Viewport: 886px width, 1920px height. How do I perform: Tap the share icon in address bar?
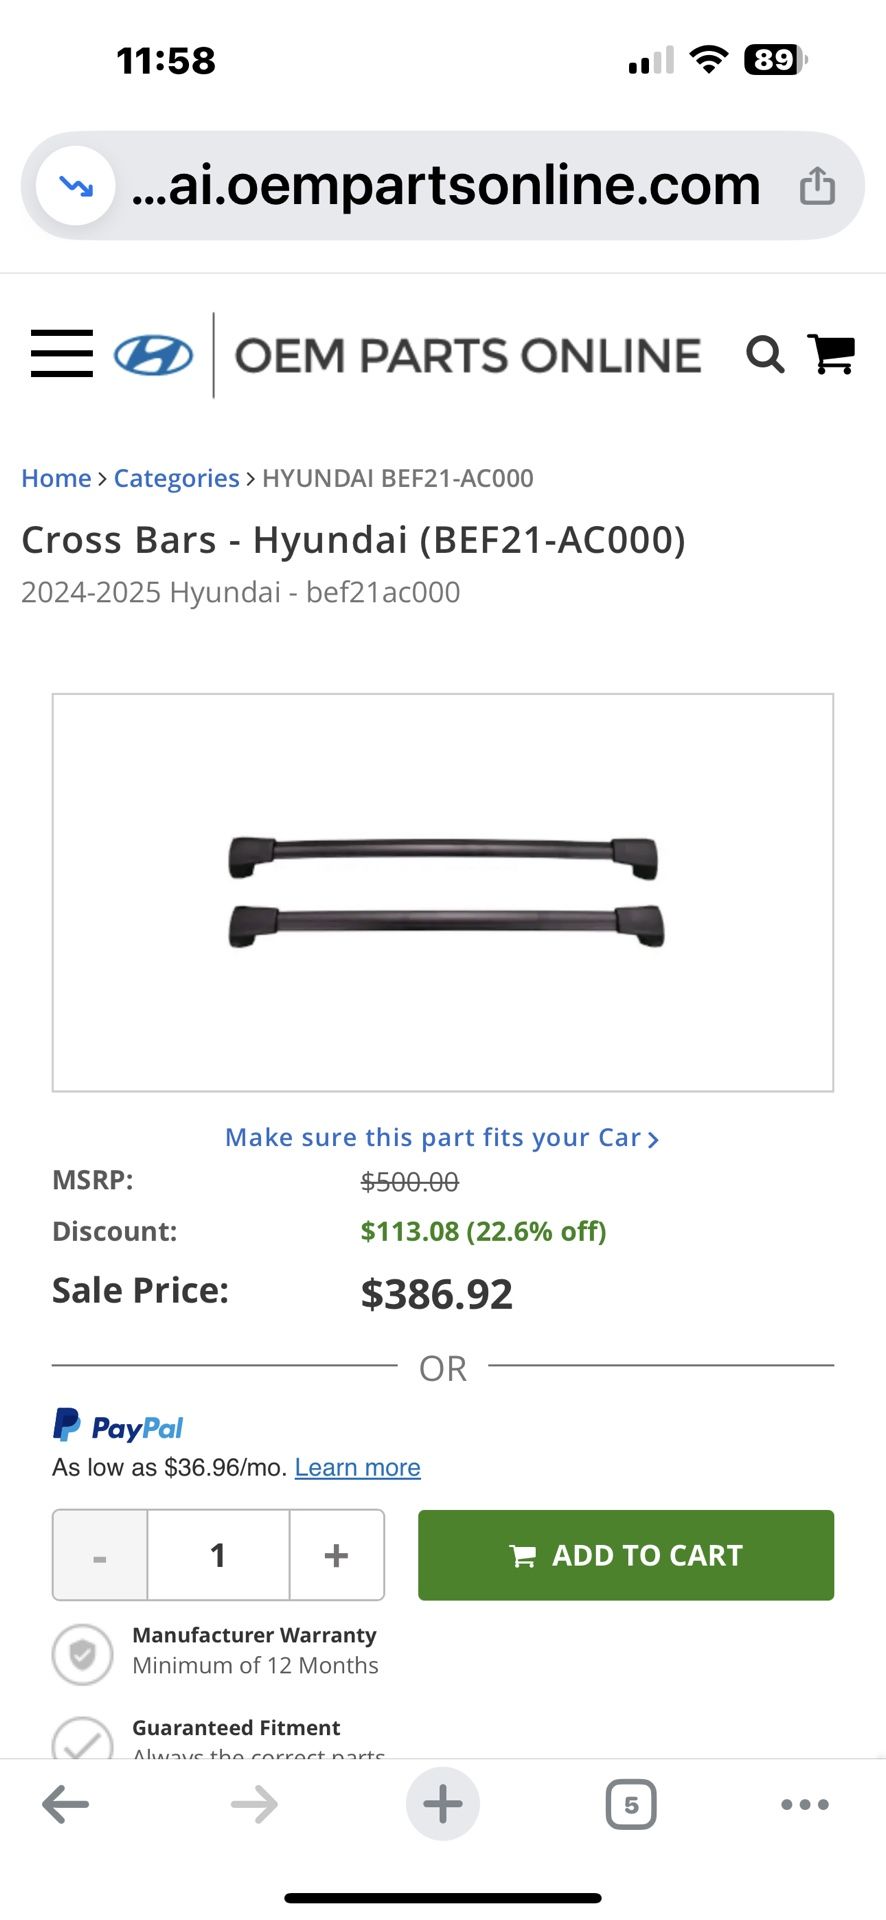pos(817,186)
